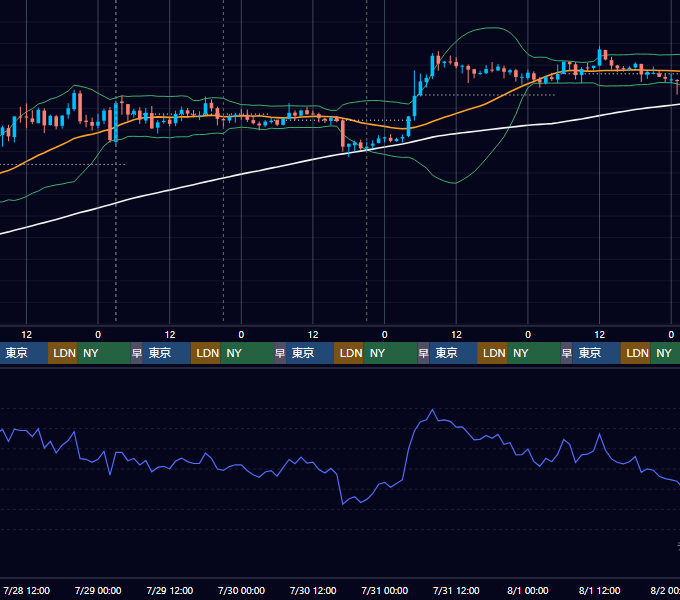The width and height of the screenshot is (680, 600).
Task: Click the 早 early-session block on 7/31
Action: 423,353
